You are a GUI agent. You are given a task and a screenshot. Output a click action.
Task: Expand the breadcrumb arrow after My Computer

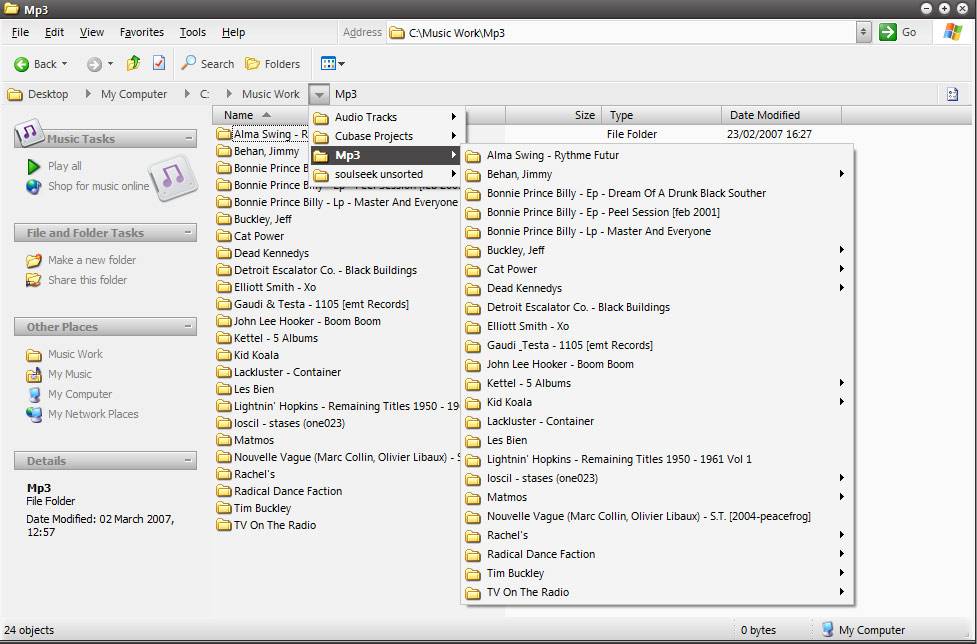187,94
